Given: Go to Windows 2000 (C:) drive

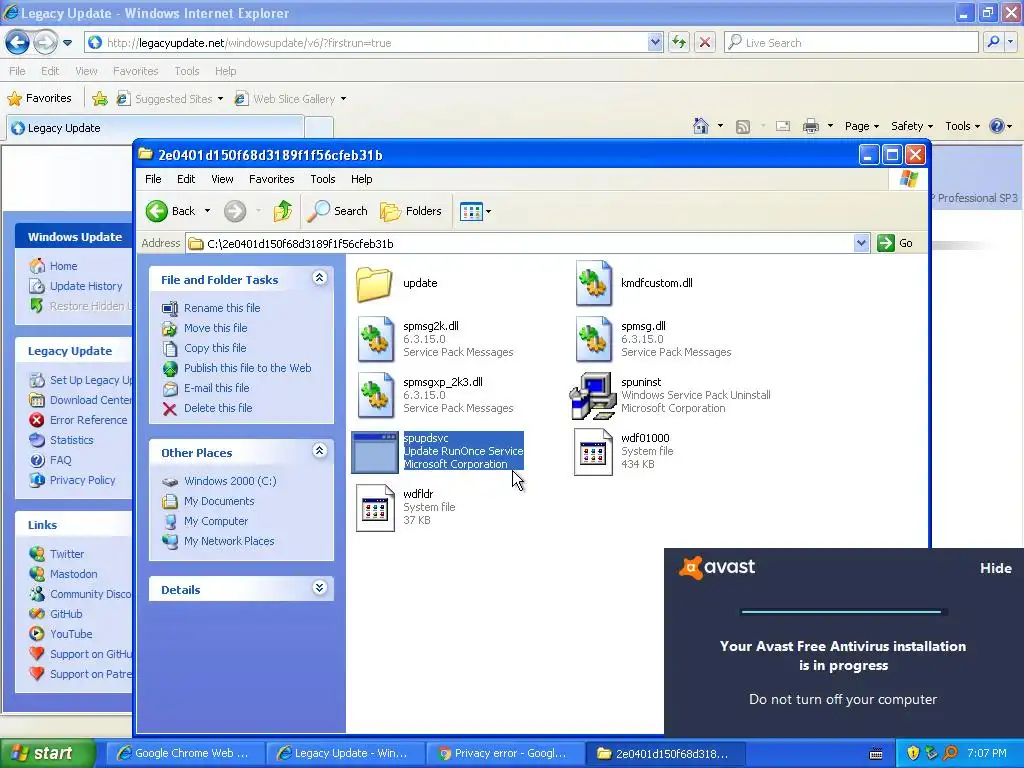Looking at the screenshot, I should [x=230, y=481].
